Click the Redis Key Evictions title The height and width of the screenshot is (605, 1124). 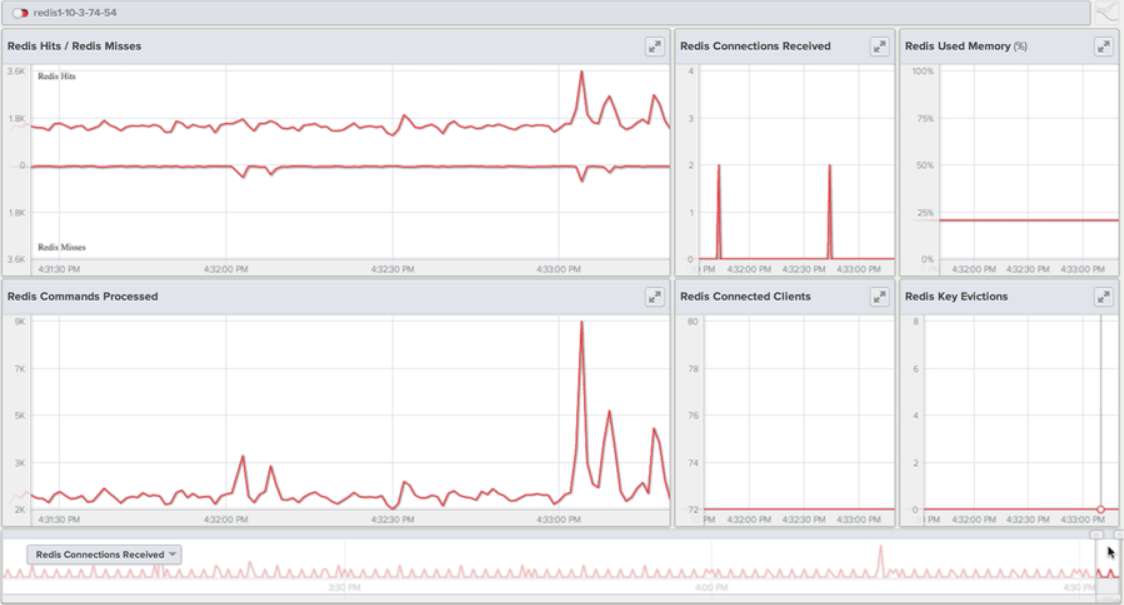click(x=956, y=296)
